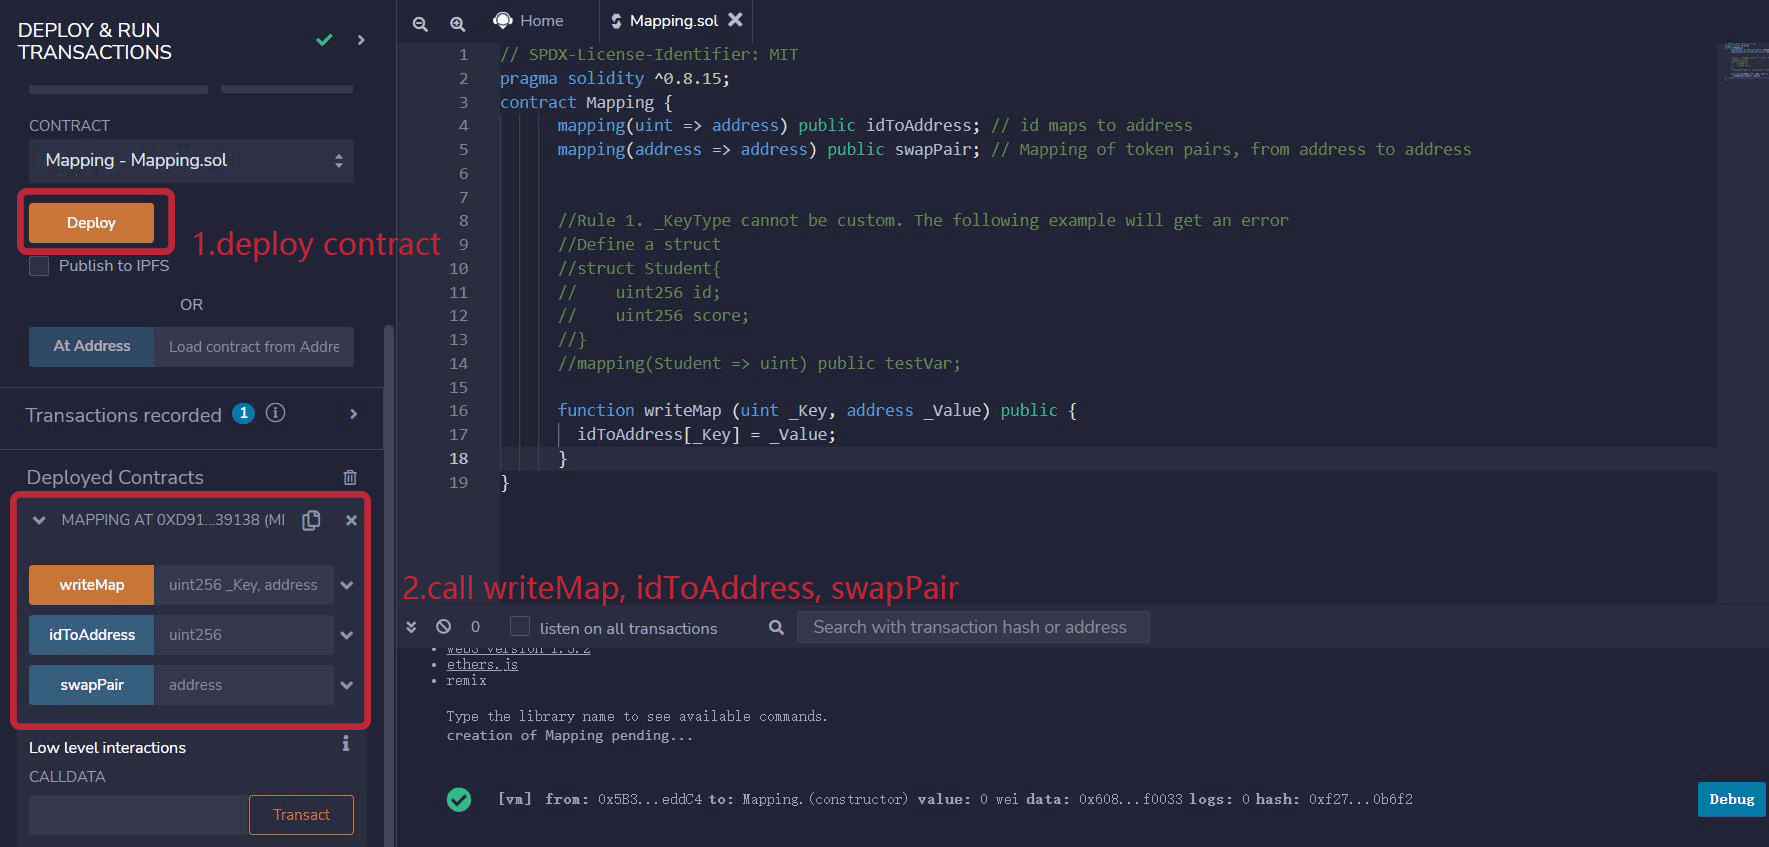Click the Debug button for transaction

click(x=1731, y=799)
